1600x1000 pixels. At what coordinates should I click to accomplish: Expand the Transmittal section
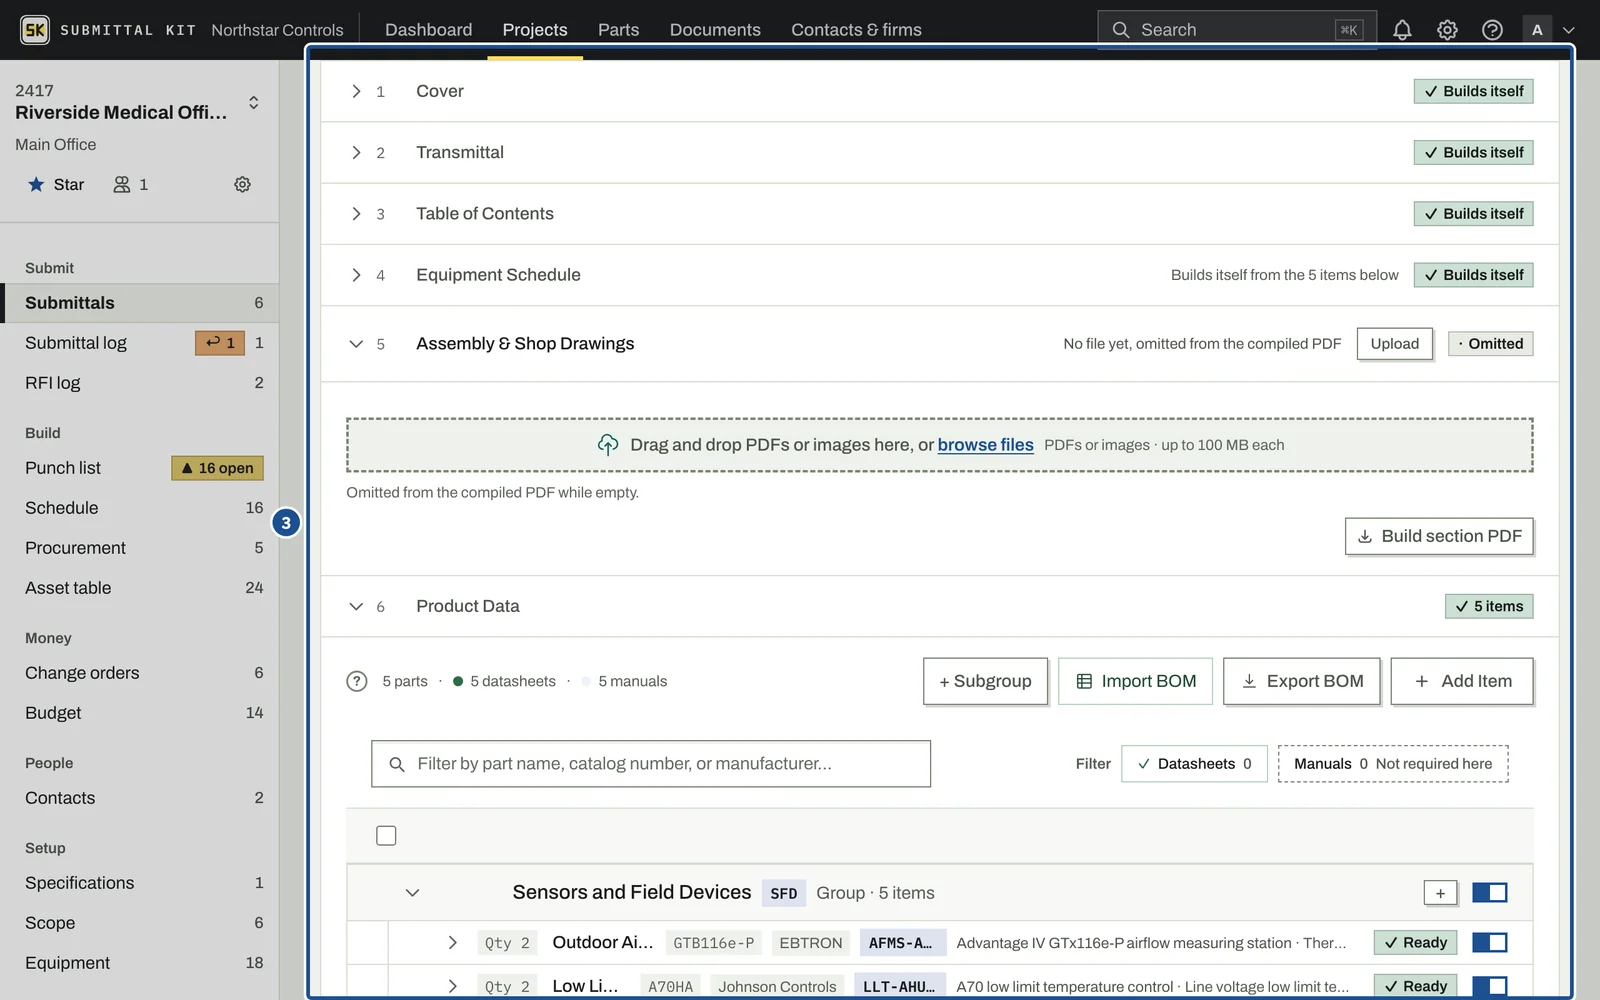356,152
